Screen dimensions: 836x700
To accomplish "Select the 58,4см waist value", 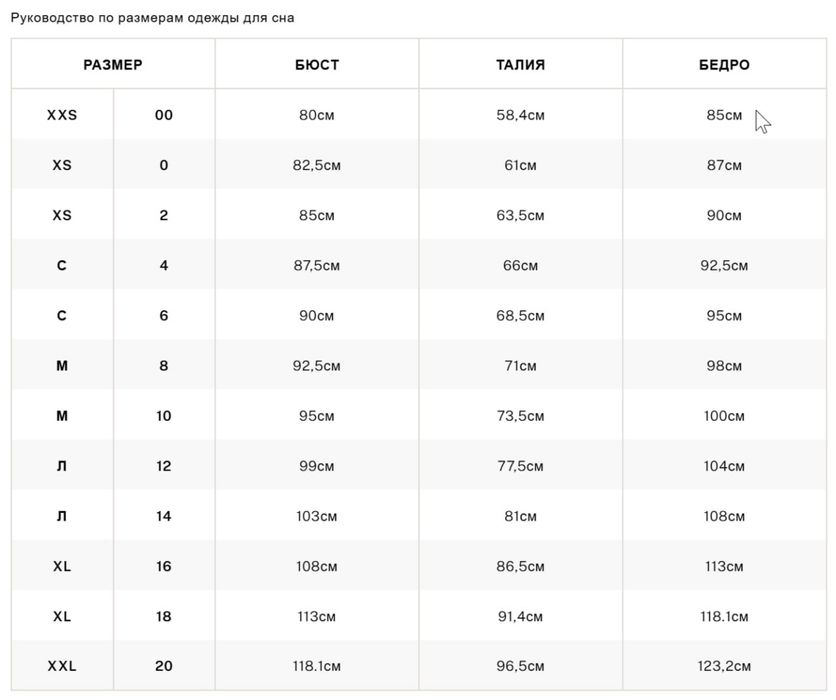I will pyautogui.click(x=521, y=115).
